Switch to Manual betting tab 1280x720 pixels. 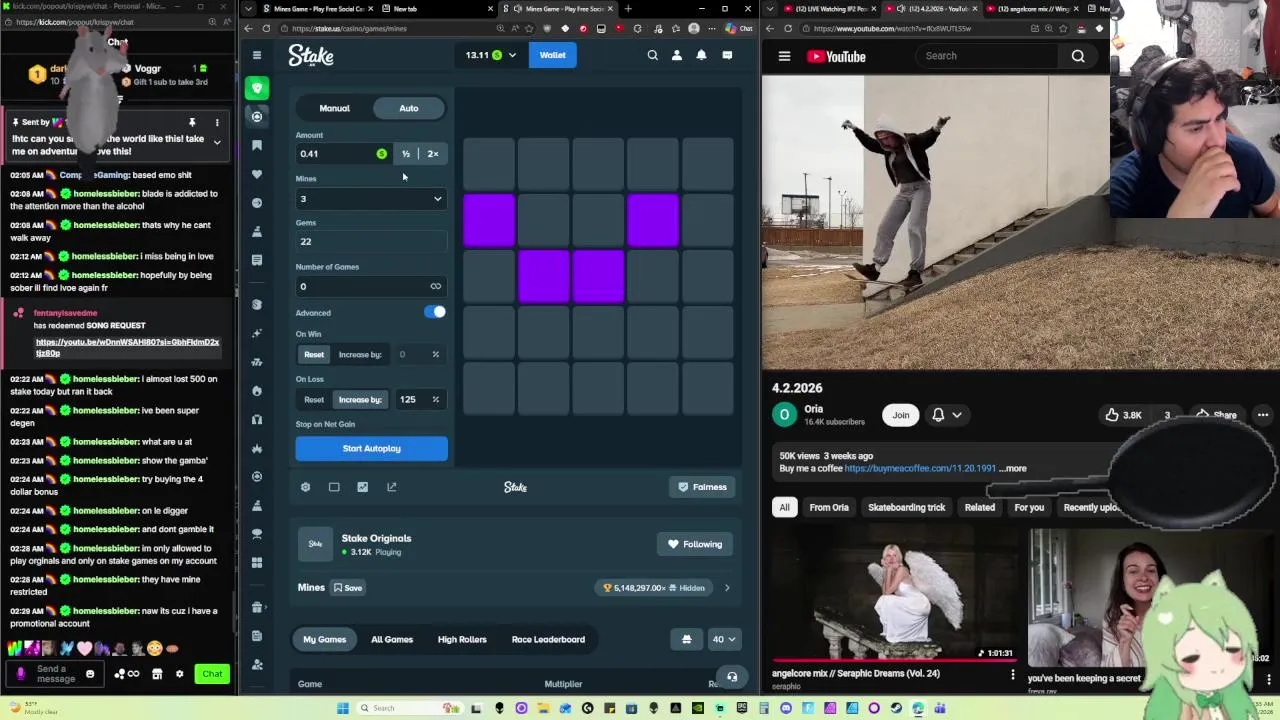click(334, 108)
